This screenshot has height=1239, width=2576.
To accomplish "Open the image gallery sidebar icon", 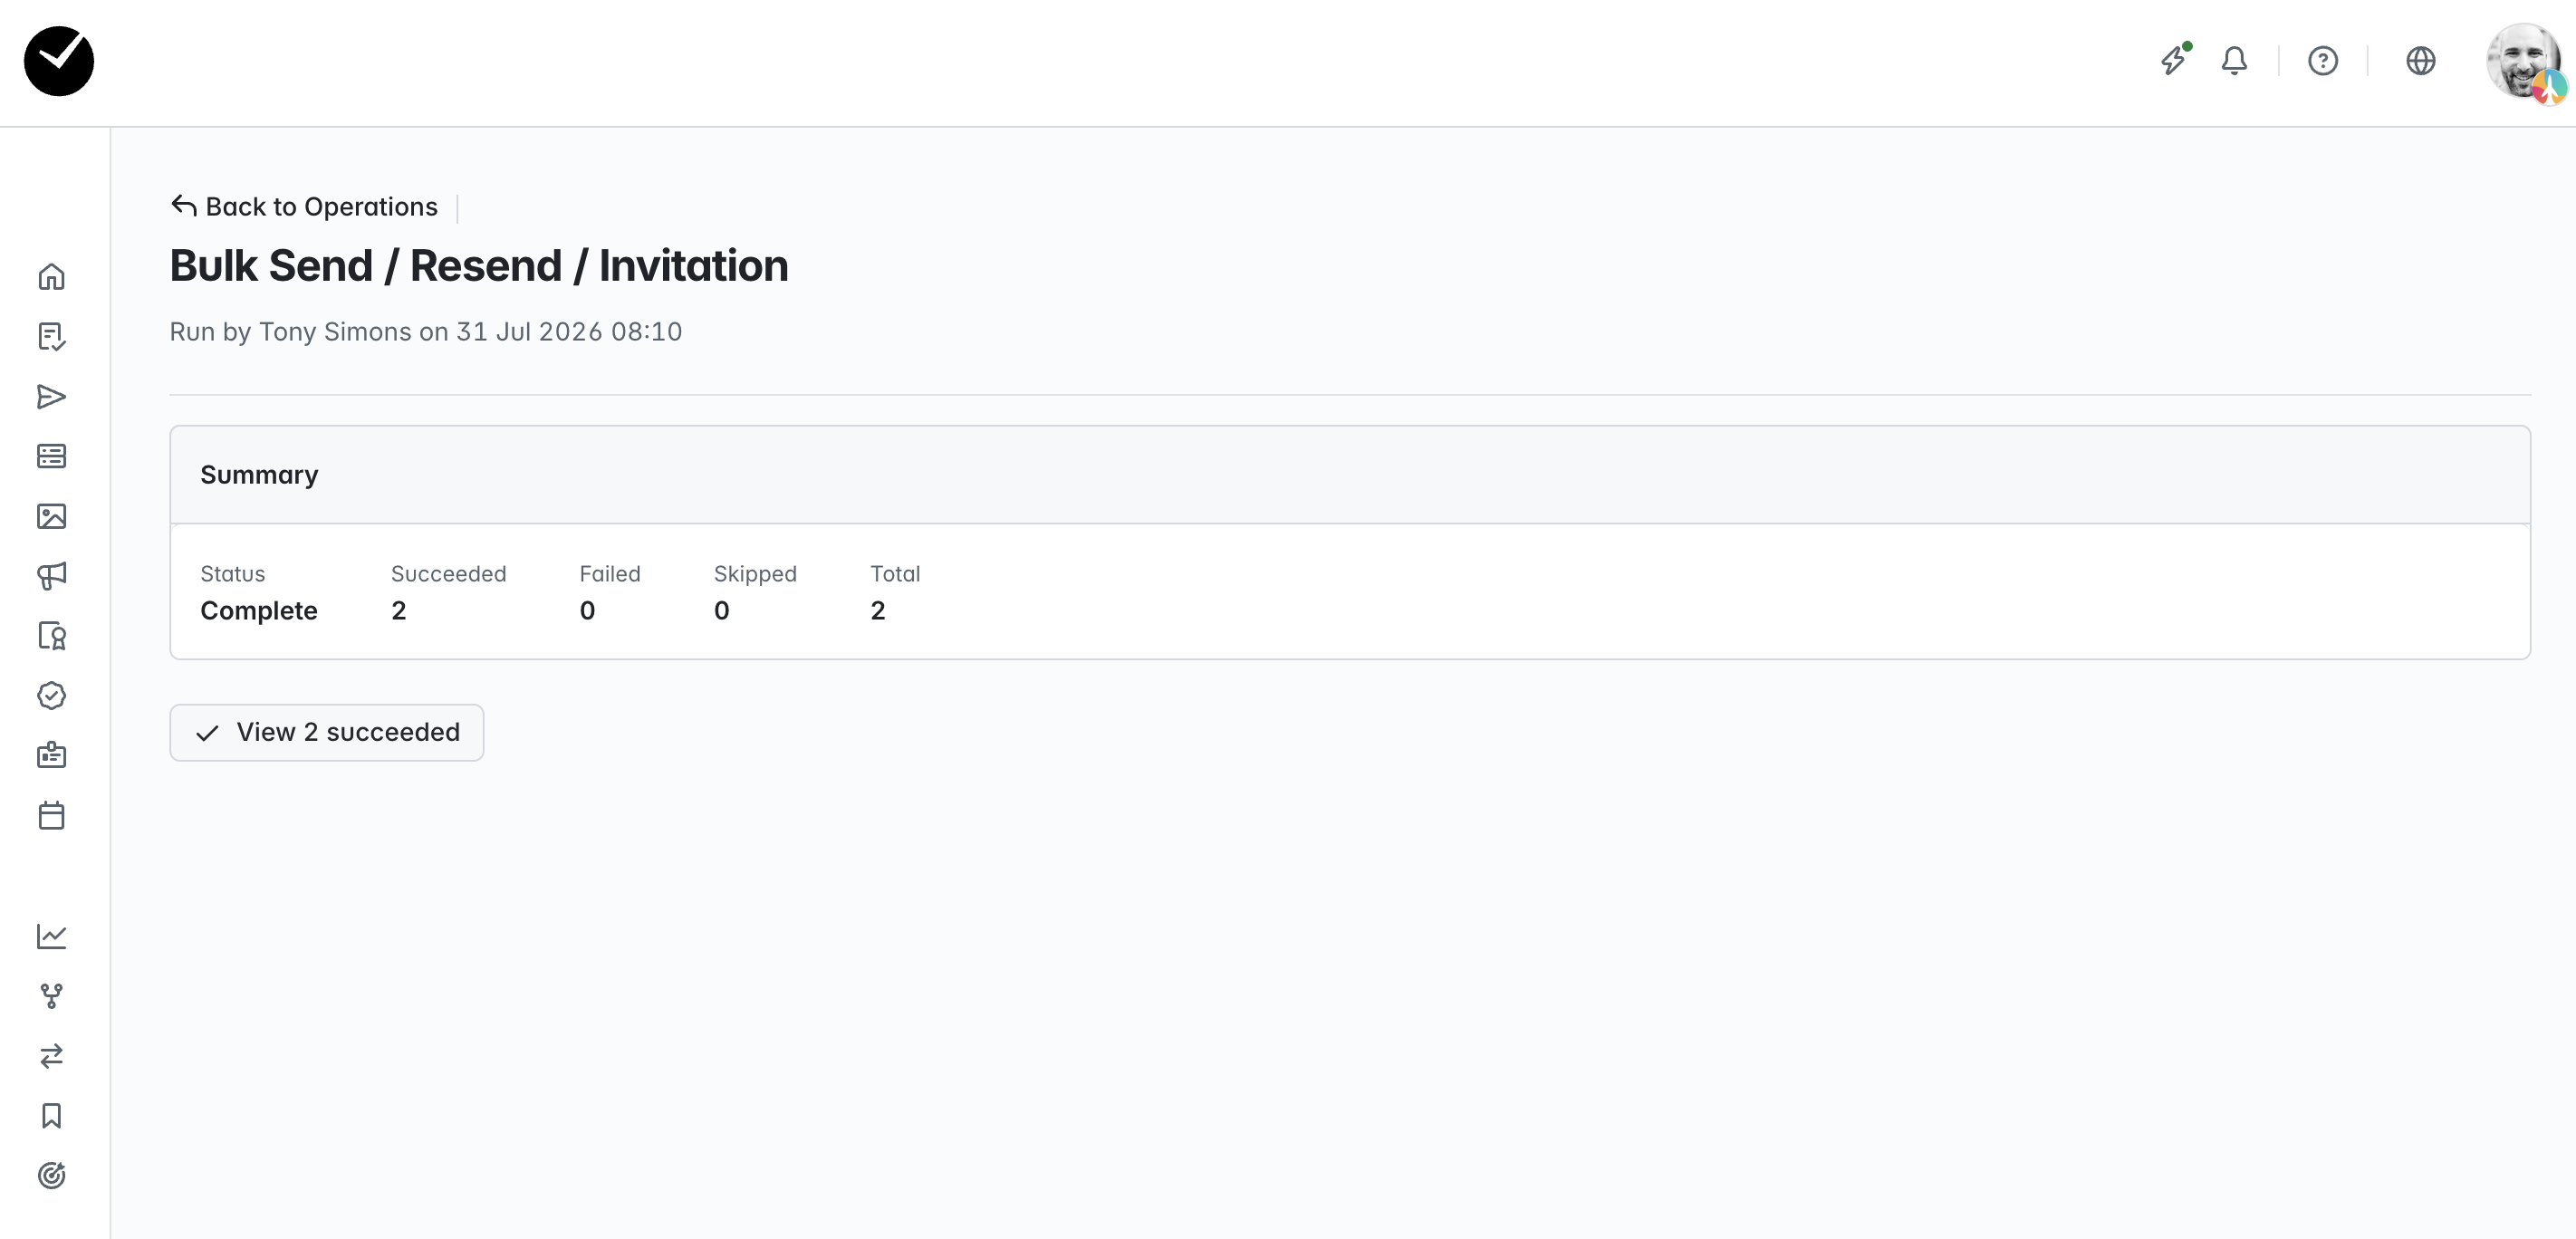I will pos(51,516).
